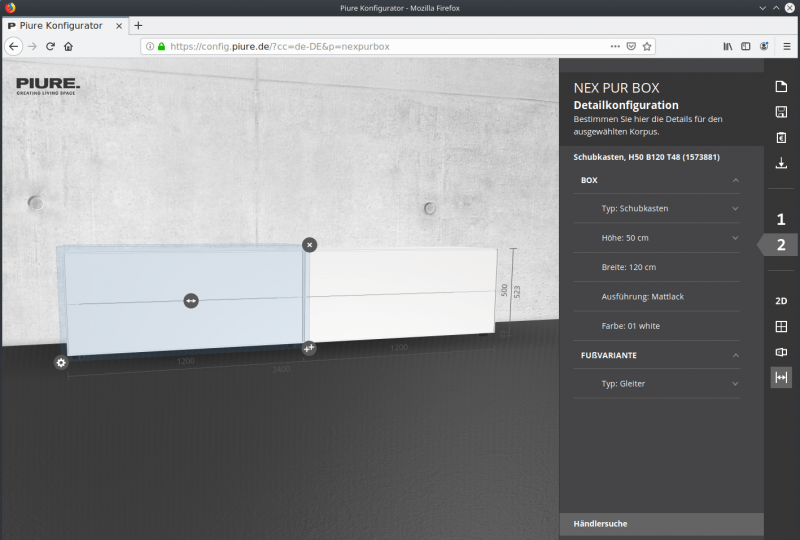
Task: Click the browser forward button
Action: (x=33, y=46)
